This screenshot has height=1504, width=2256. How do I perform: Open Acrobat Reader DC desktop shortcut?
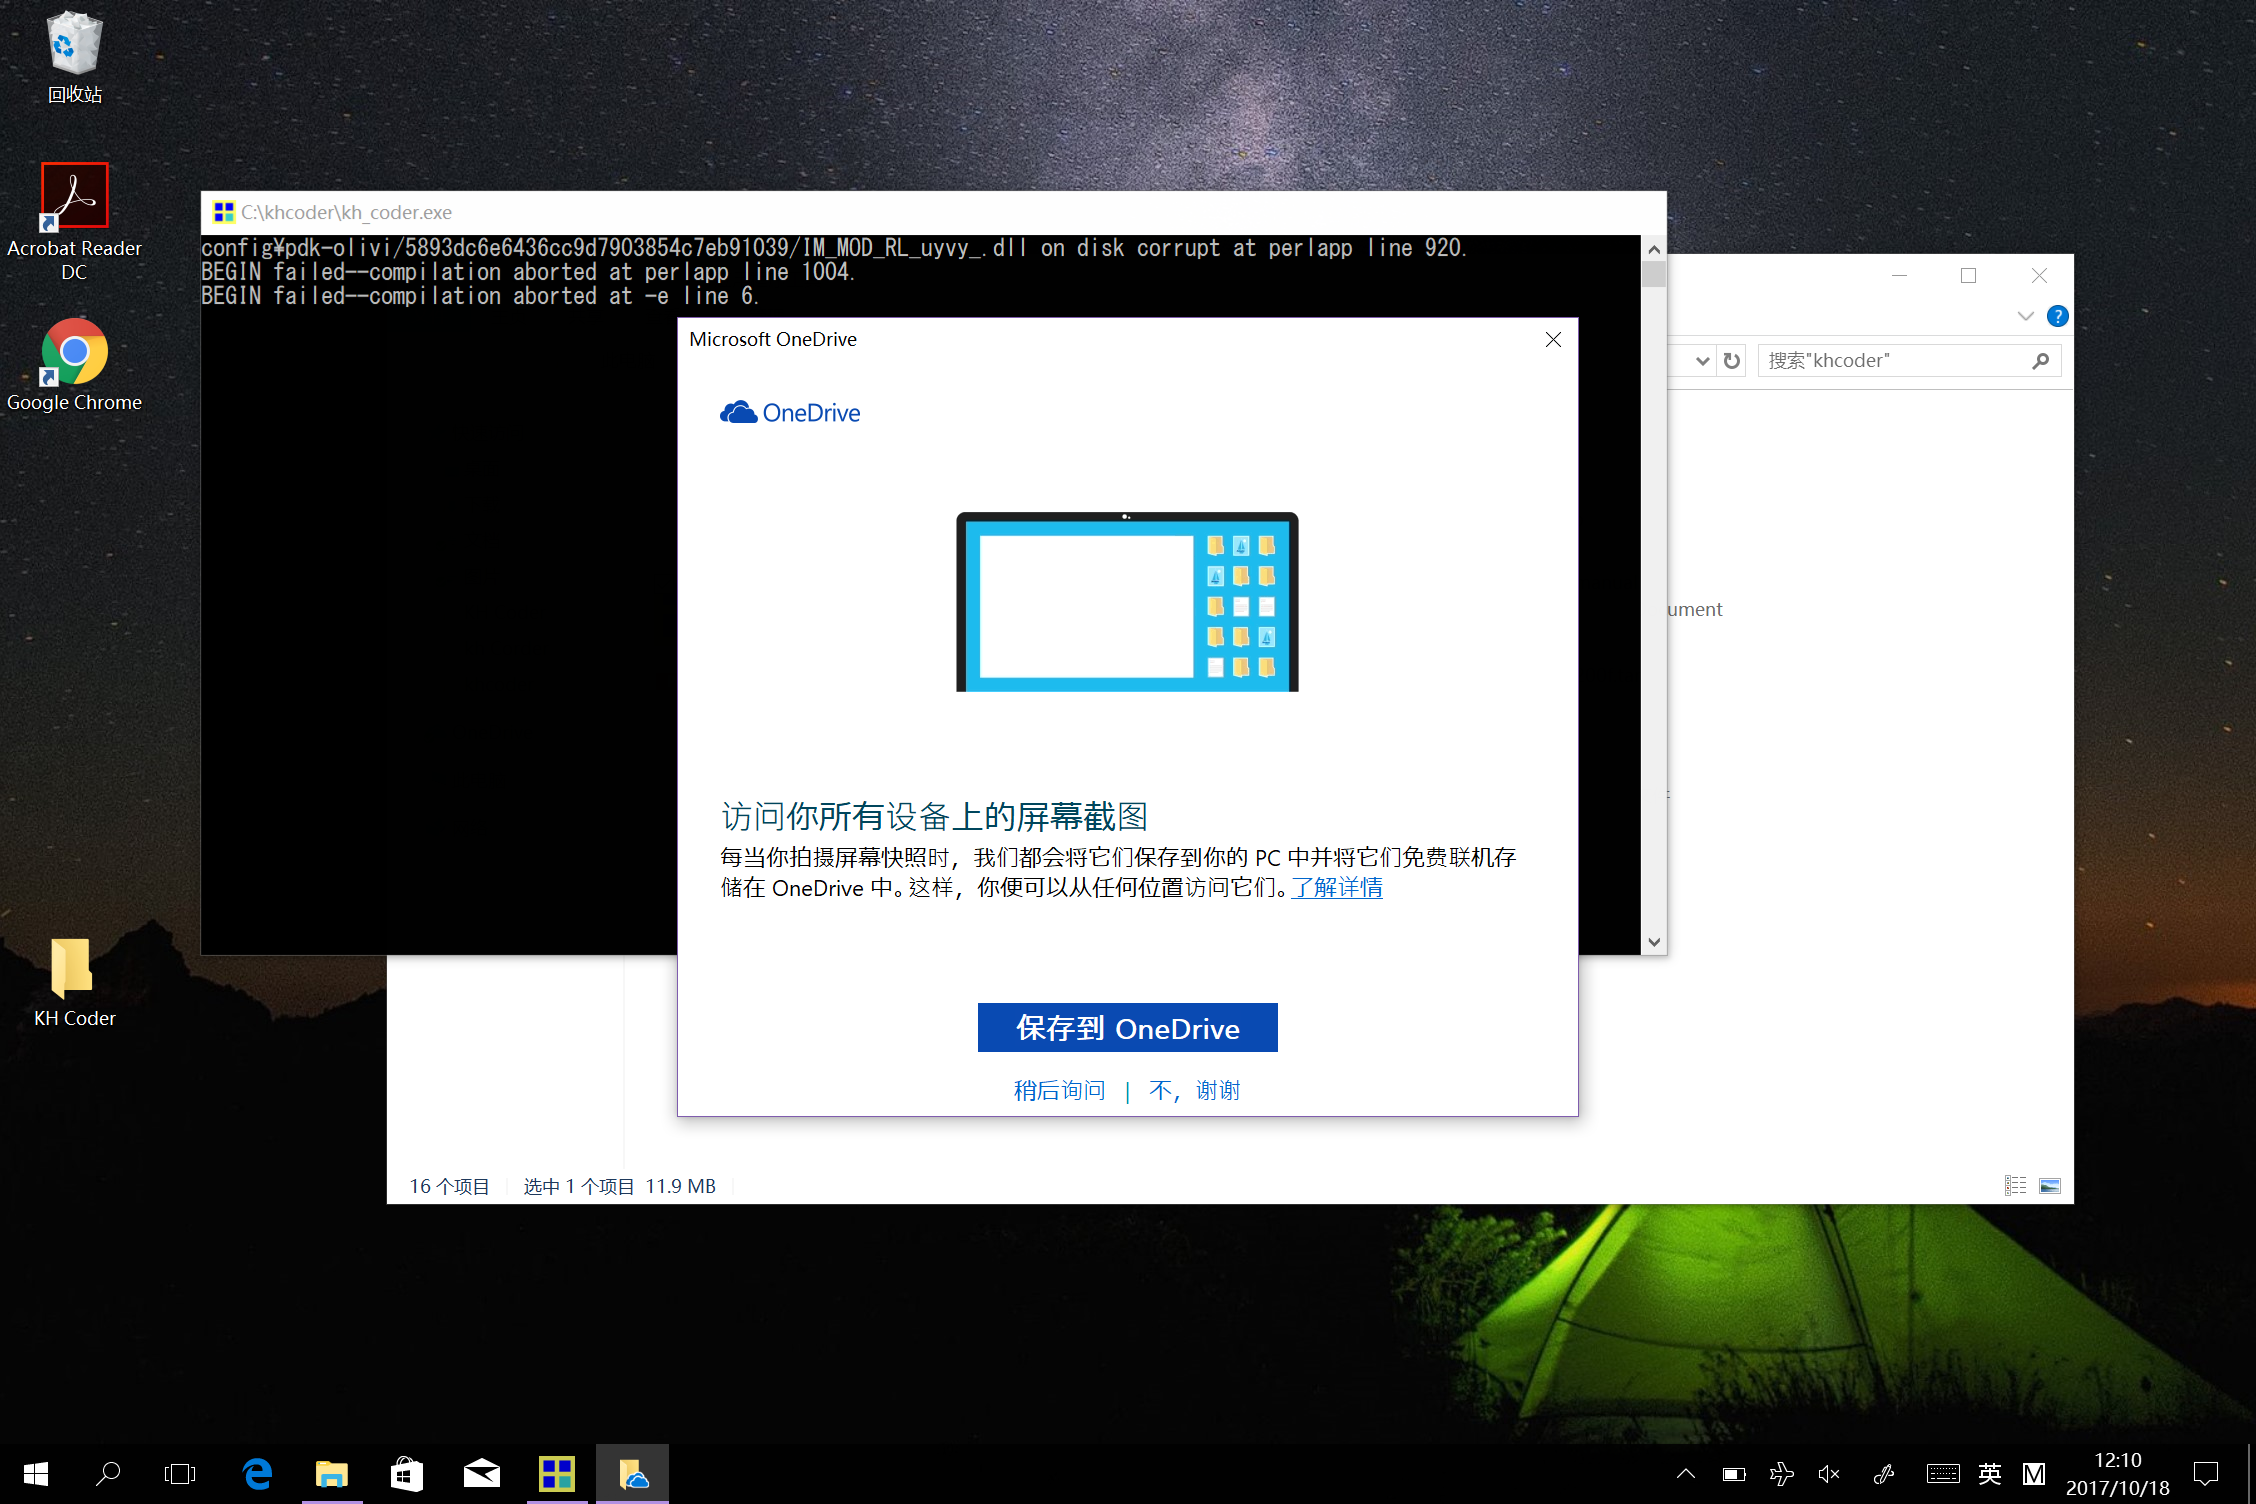74,222
